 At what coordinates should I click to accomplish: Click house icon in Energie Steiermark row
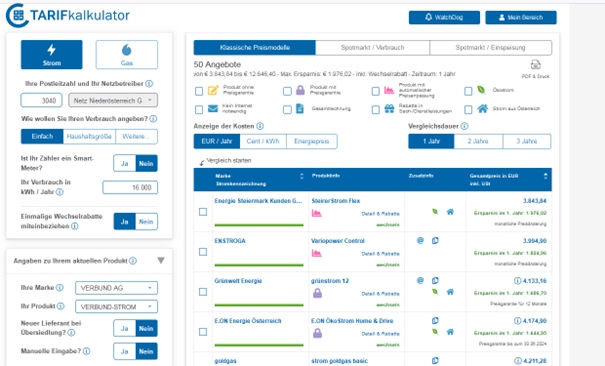450,211
